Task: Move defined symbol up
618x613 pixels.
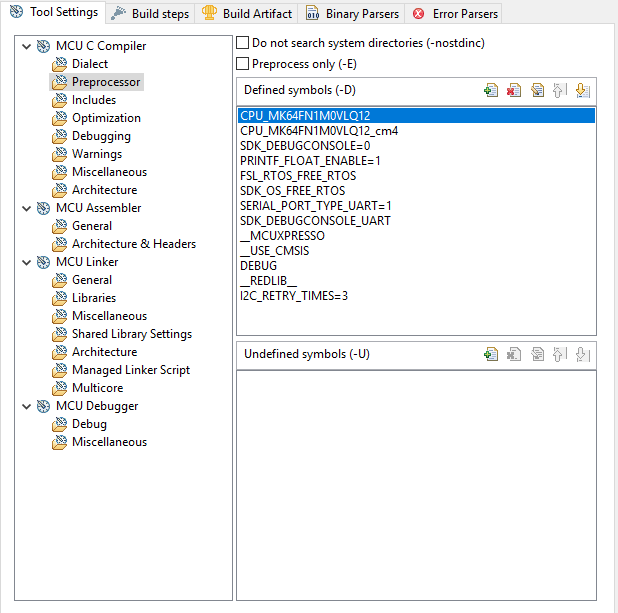Action: pos(559,91)
